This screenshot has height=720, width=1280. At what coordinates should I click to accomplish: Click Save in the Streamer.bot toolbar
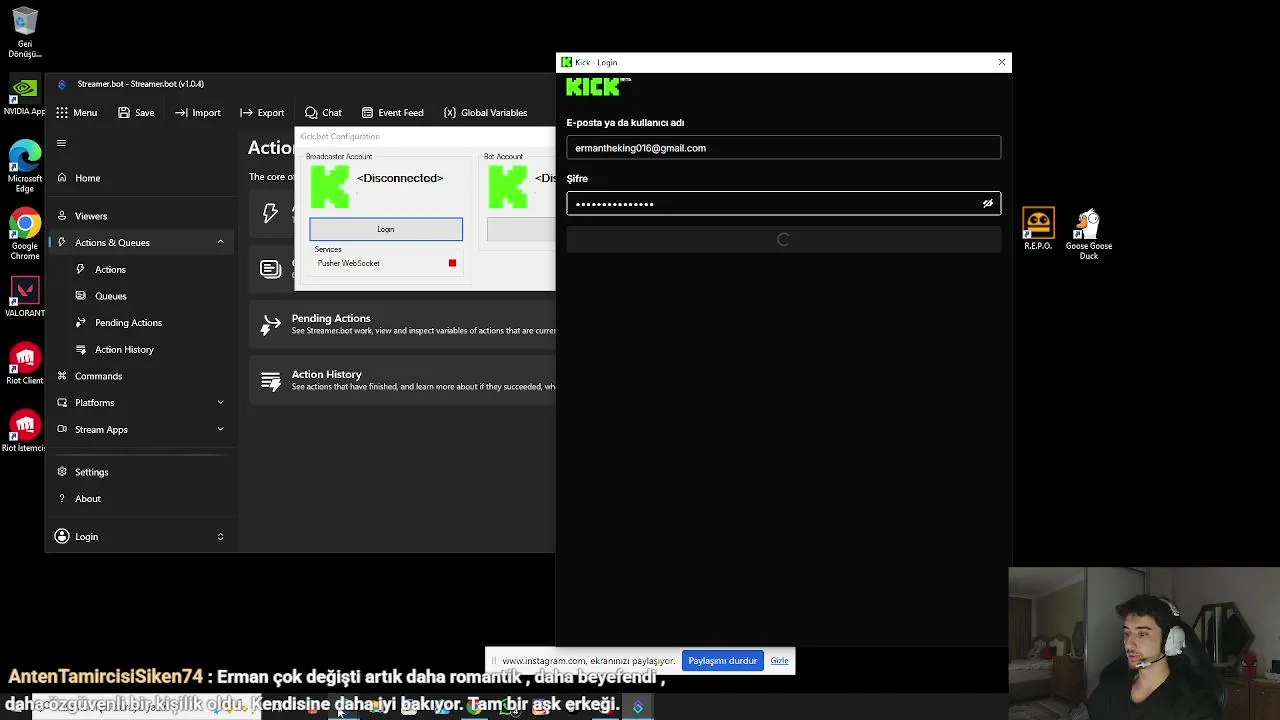[x=136, y=113]
